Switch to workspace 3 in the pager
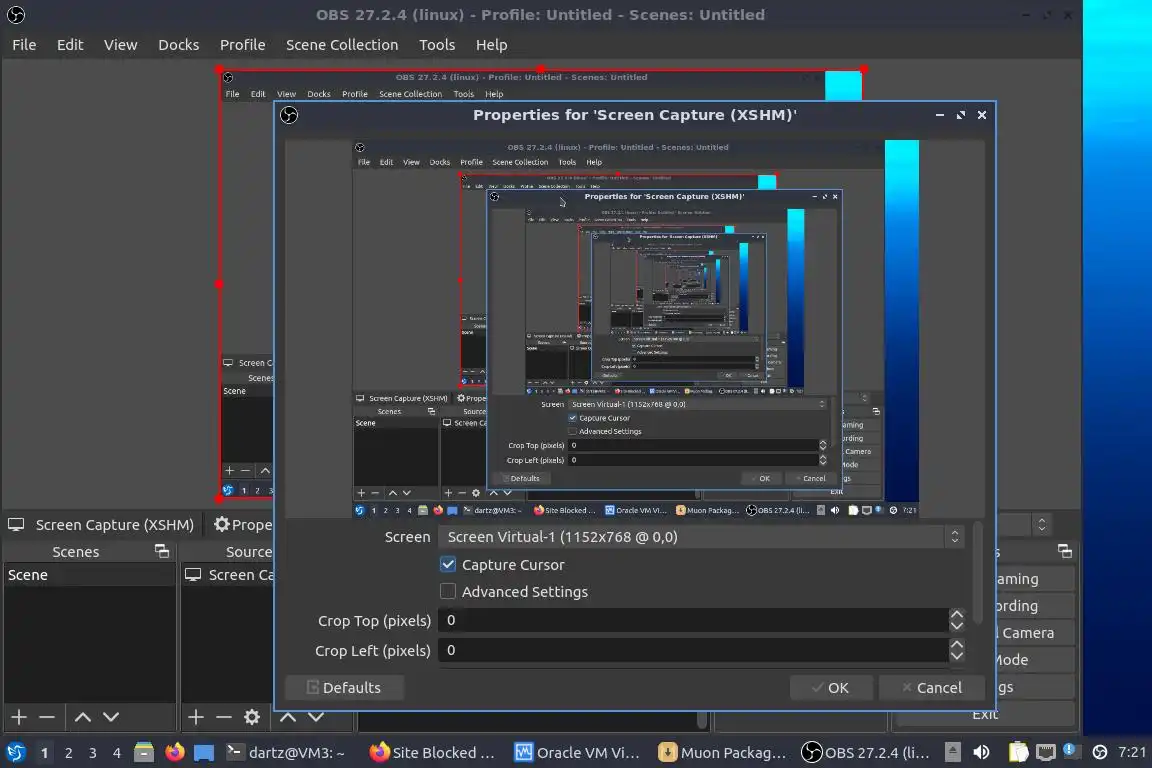The width and height of the screenshot is (1152, 768). pyautogui.click(x=93, y=753)
